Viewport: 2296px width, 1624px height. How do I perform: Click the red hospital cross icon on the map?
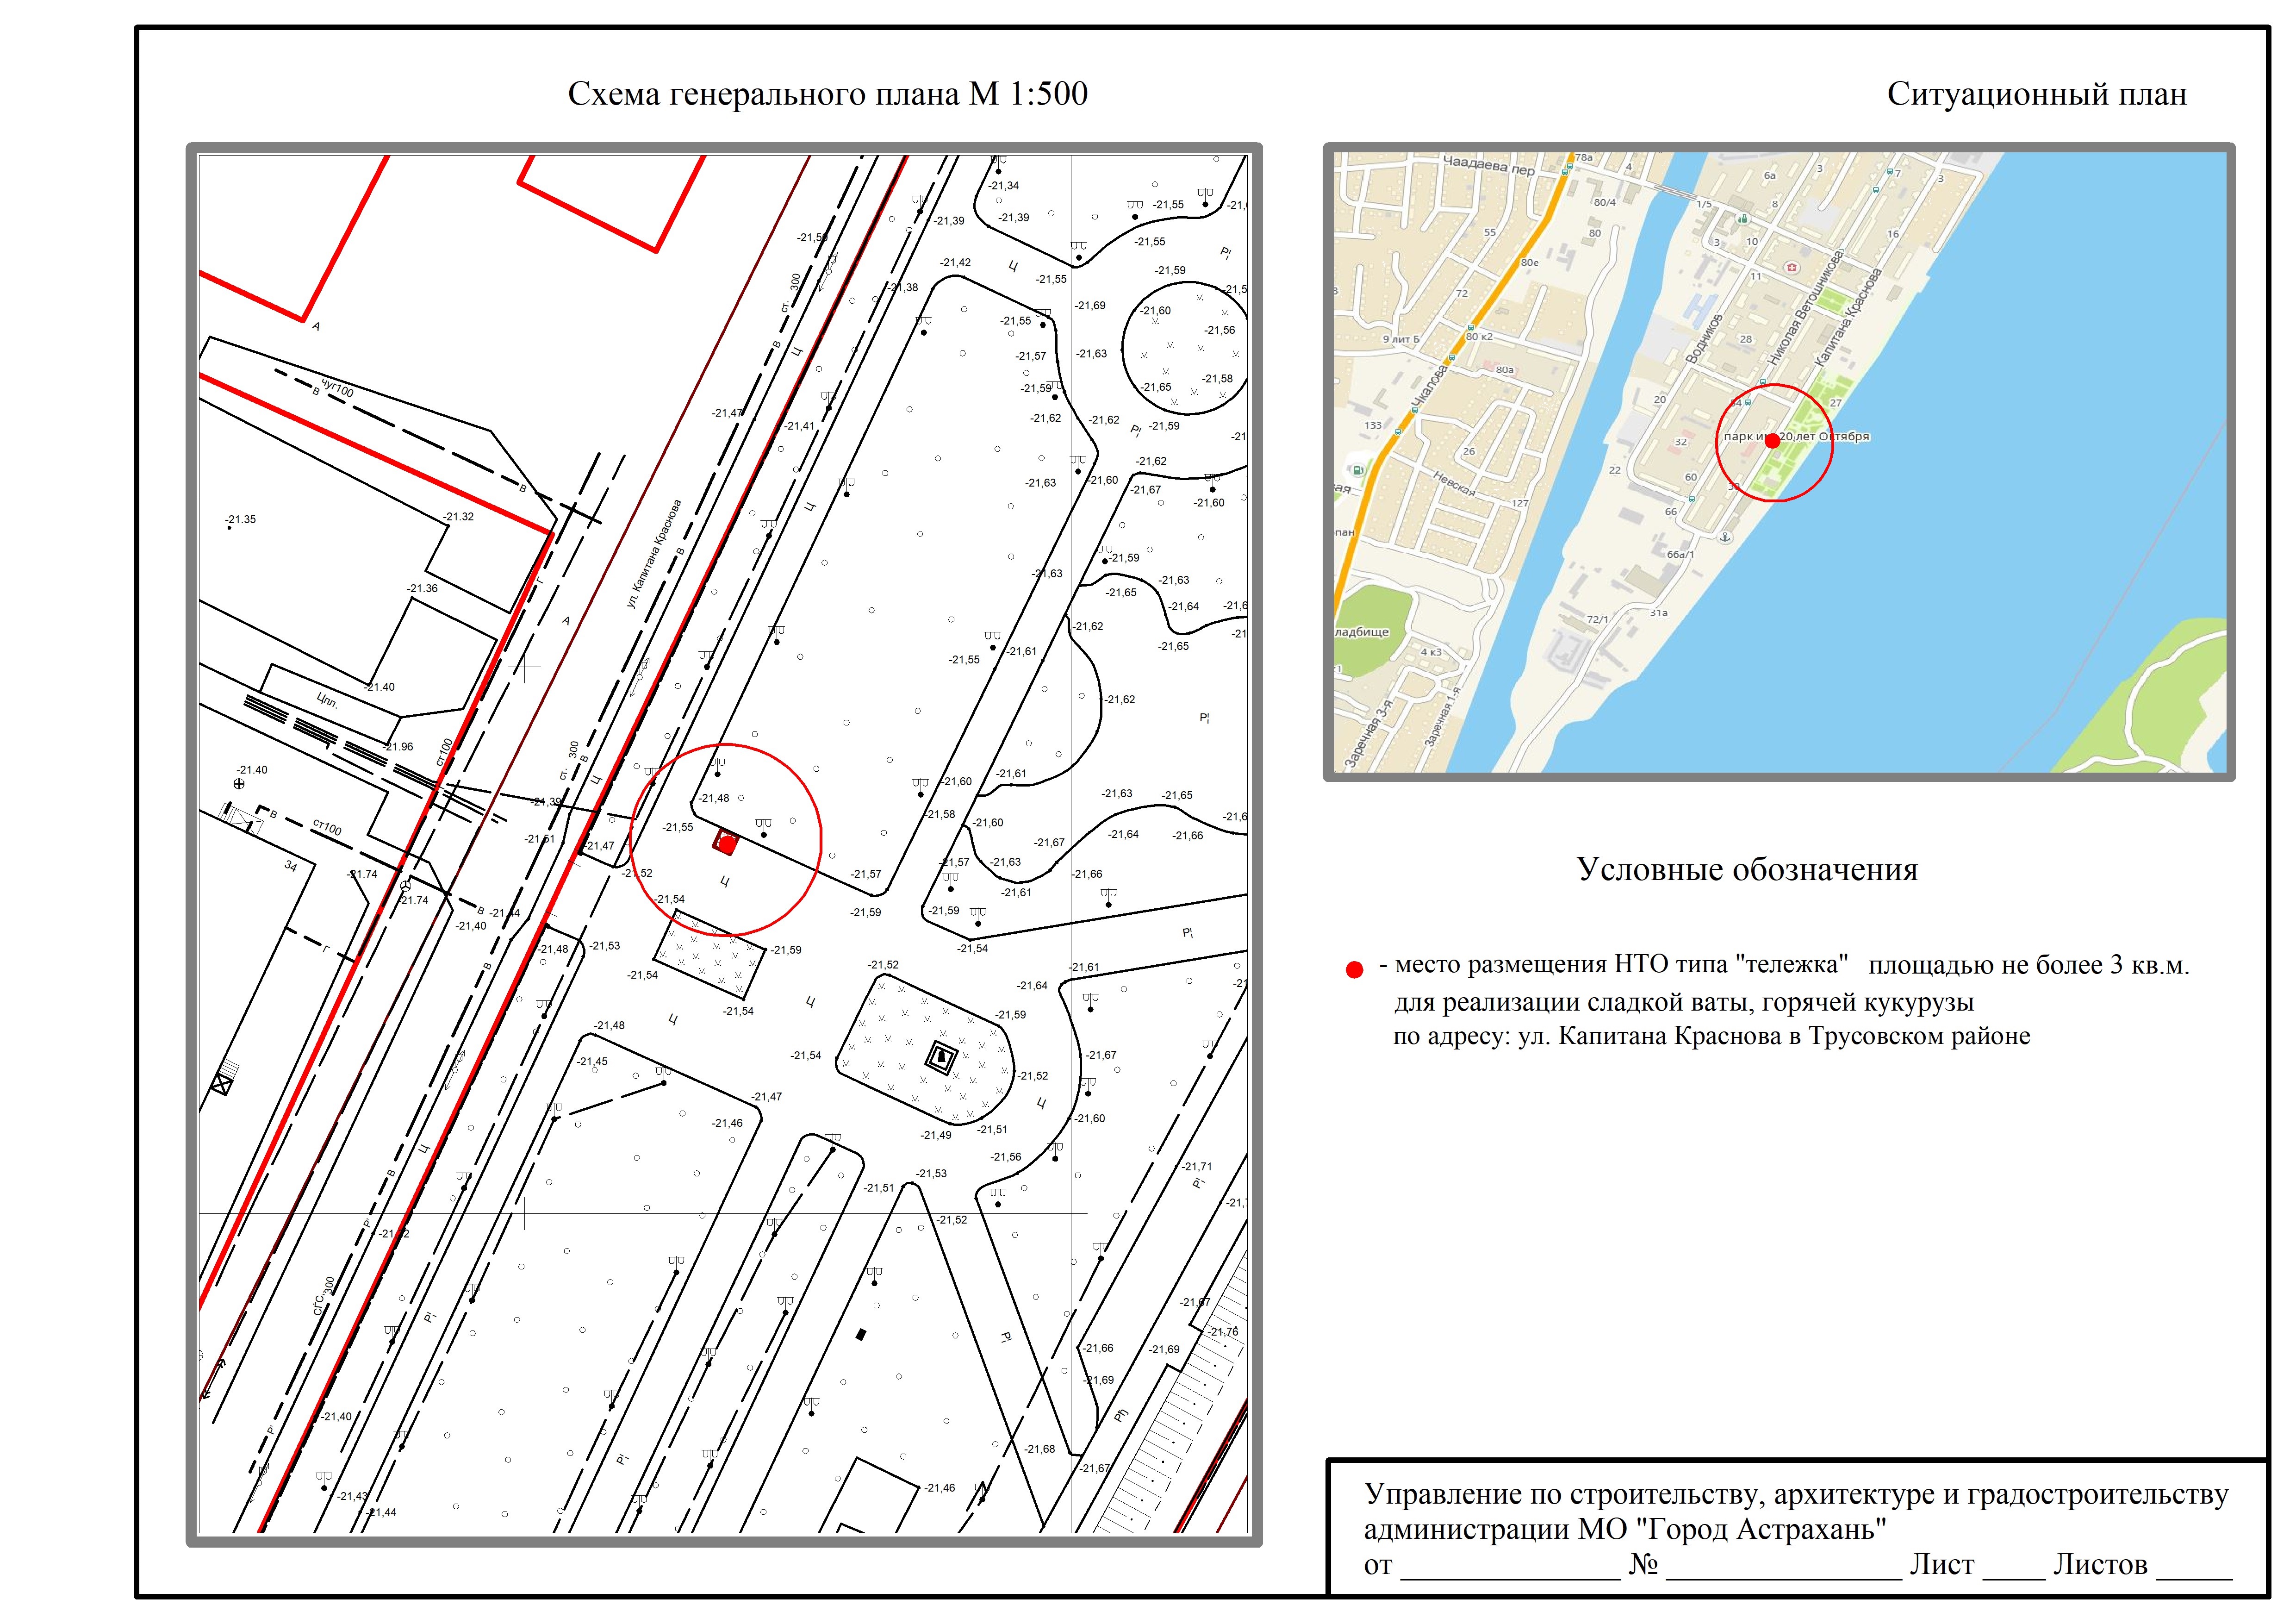point(1792,268)
